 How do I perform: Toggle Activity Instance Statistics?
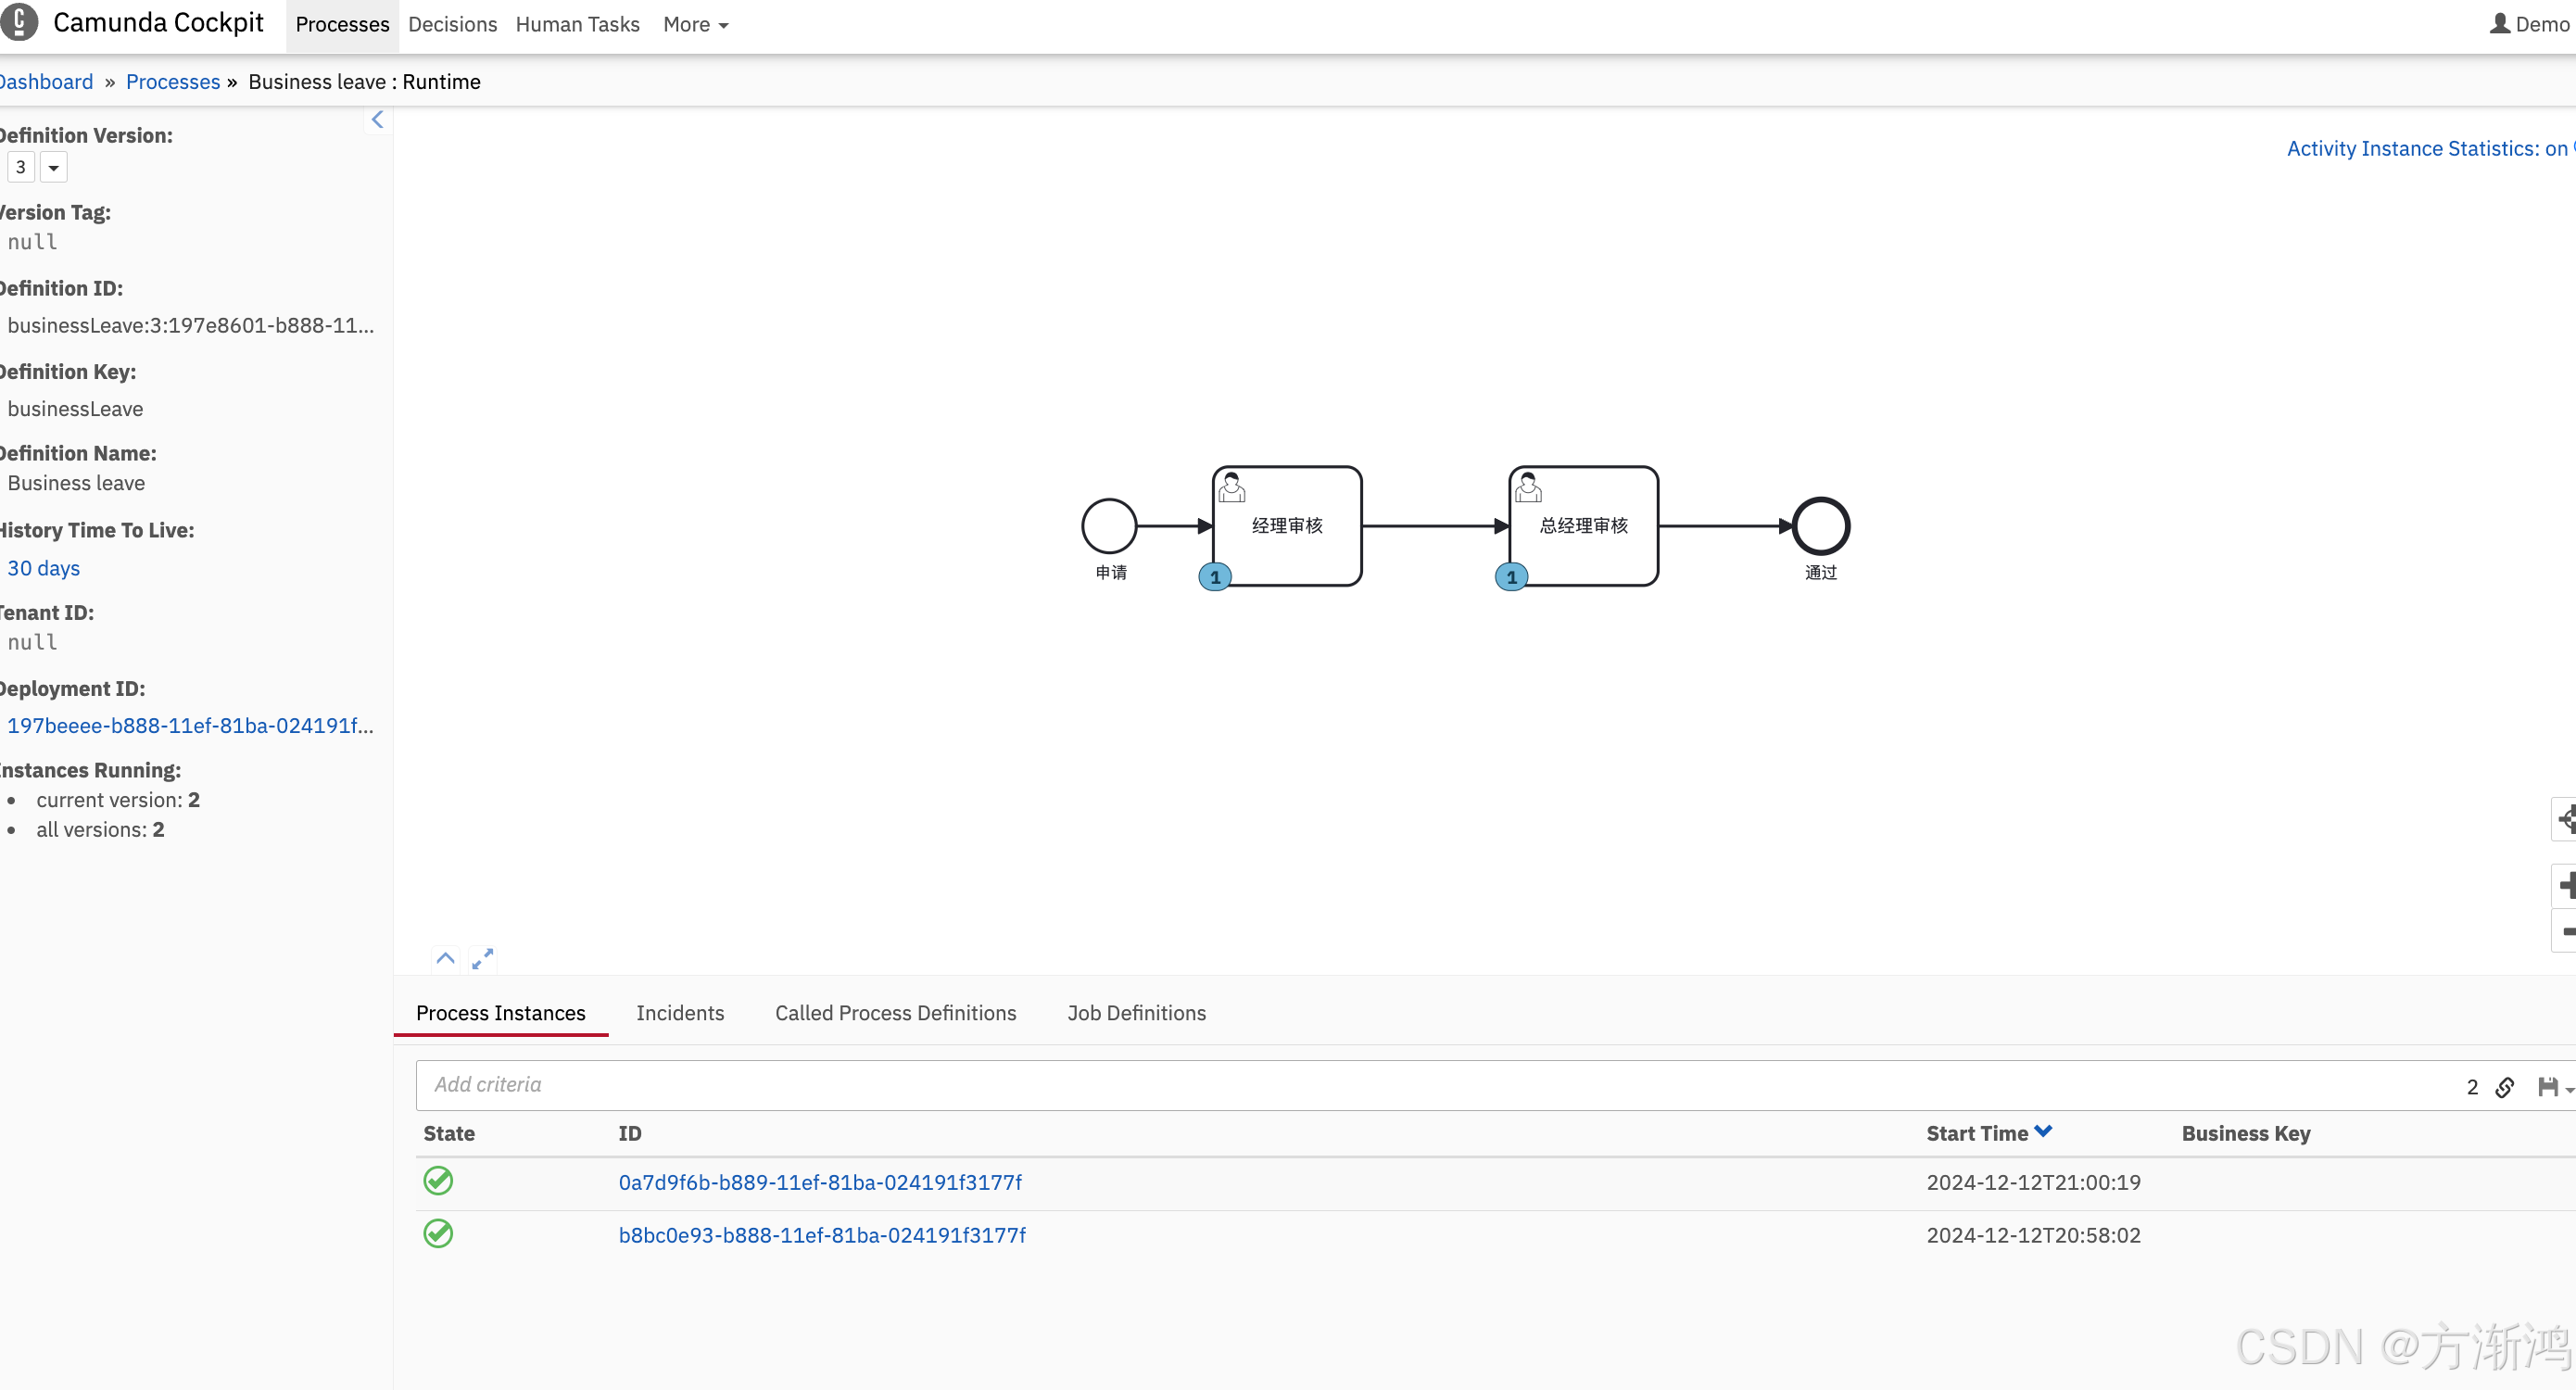point(2428,148)
